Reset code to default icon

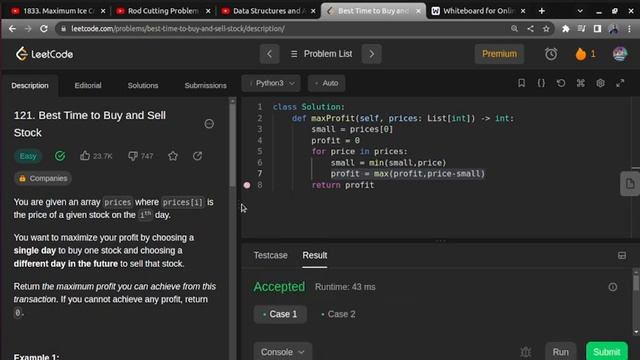561,83
